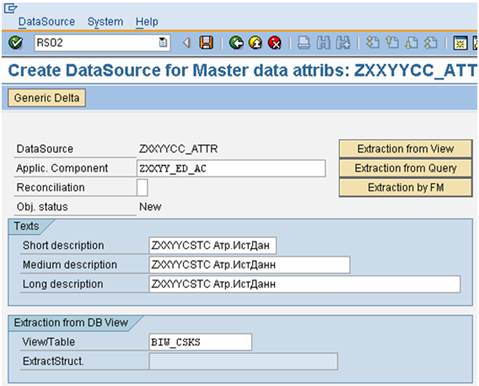Viewport: 479px width, 386px height.
Task: Open the window control menu icon
Action: pyautogui.click(x=10, y=8)
